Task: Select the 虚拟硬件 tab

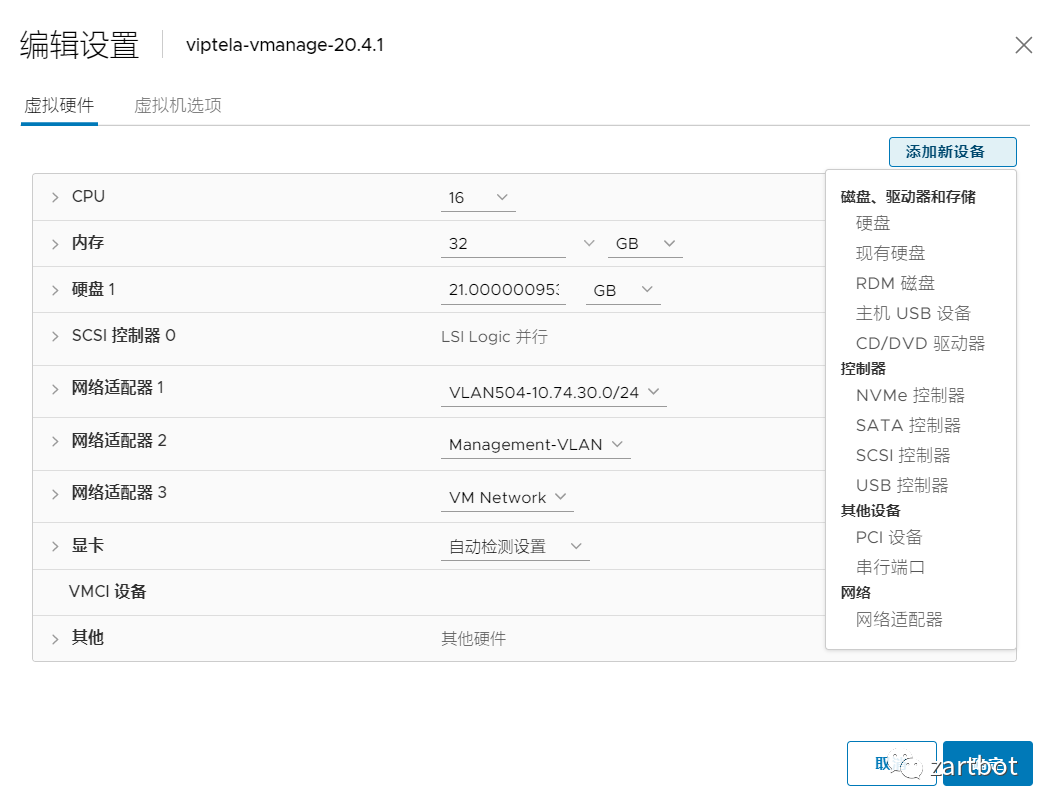Action: (59, 105)
